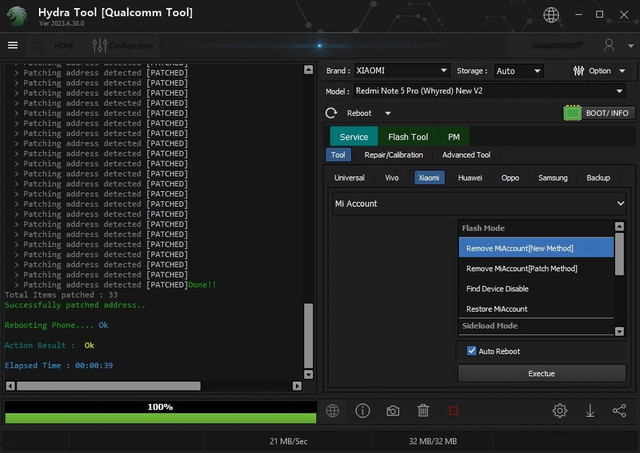Image resolution: width=640 pixels, height=453 pixels.
Task: Open the Configuration toolbar item
Action: click(122, 46)
